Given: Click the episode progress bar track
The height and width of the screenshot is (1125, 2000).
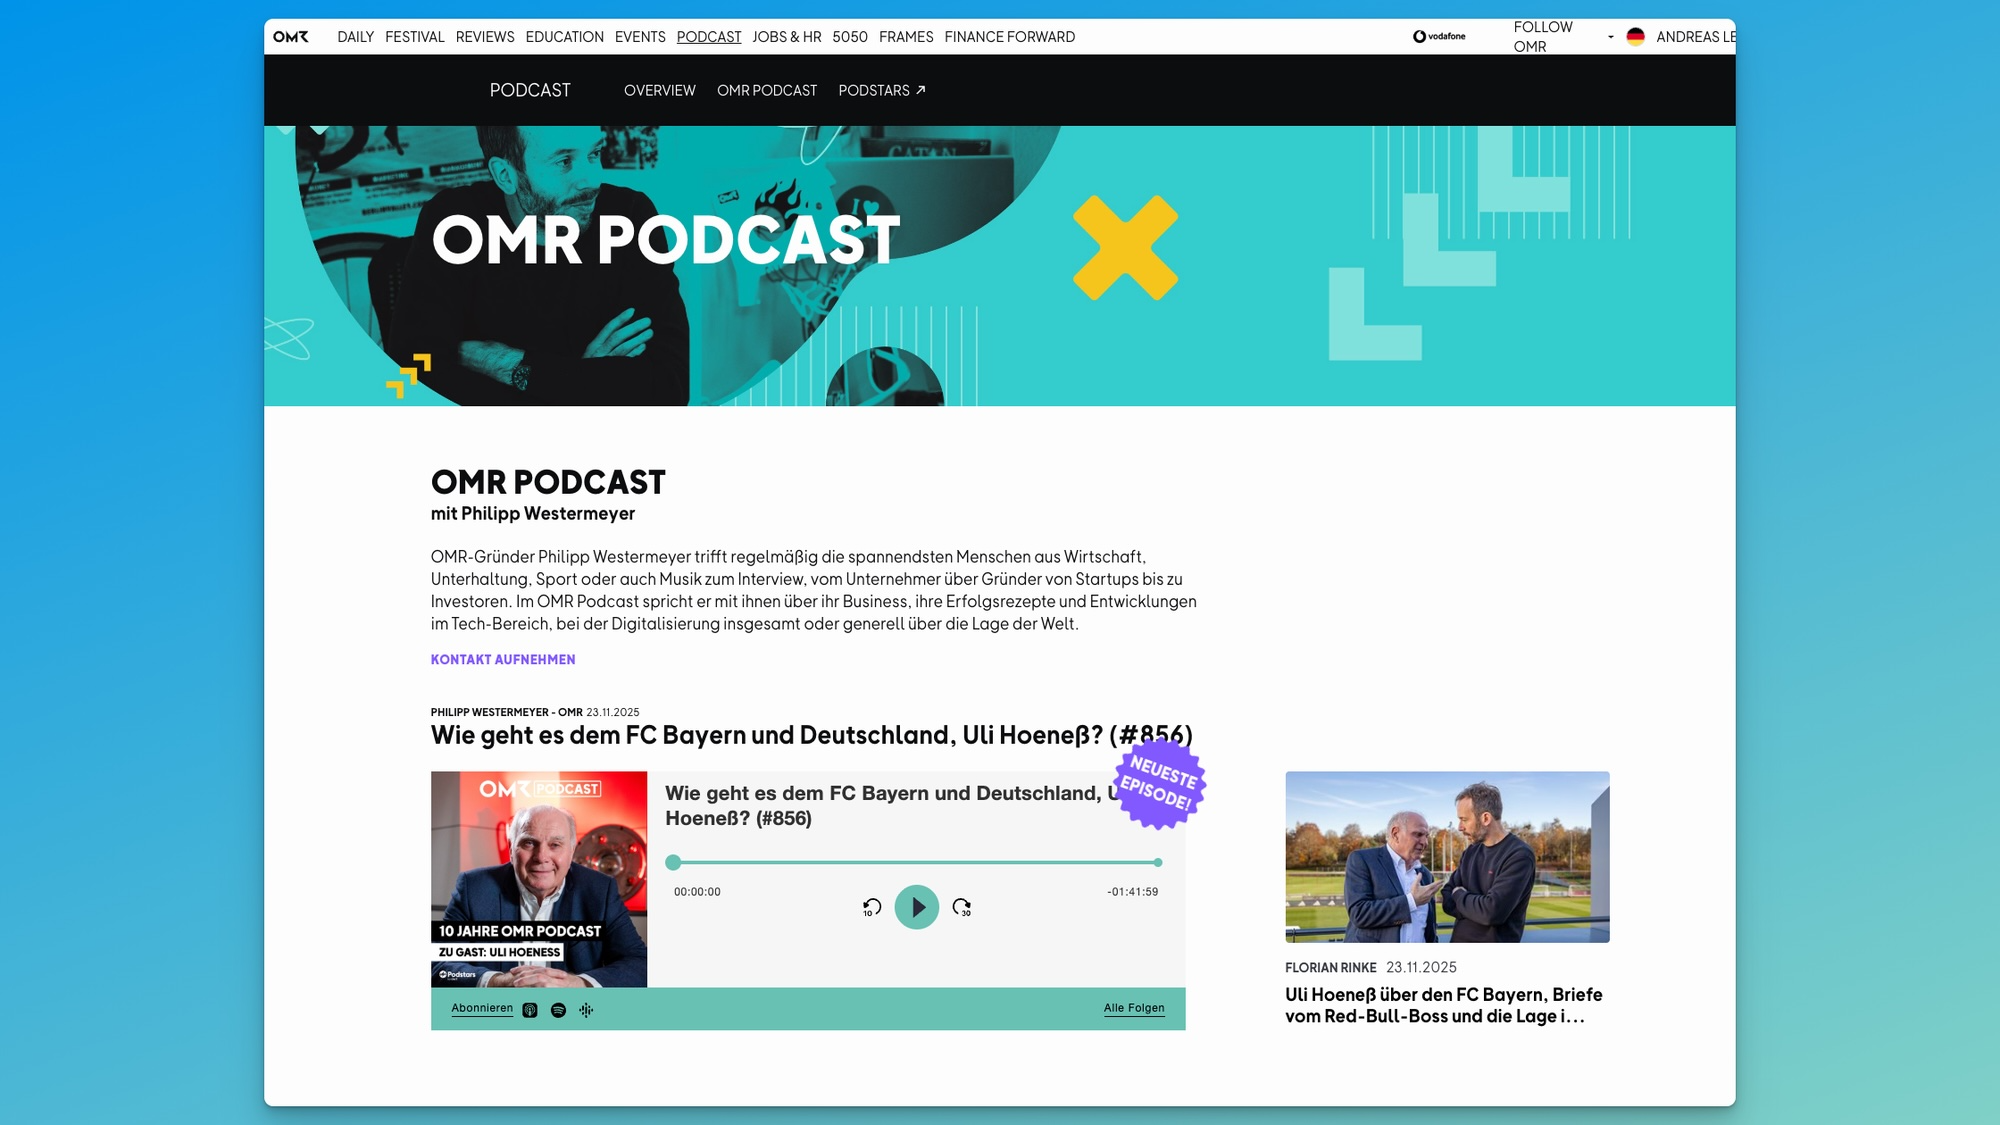Looking at the screenshot, I should pyautogui.click(x=915, y=862).
